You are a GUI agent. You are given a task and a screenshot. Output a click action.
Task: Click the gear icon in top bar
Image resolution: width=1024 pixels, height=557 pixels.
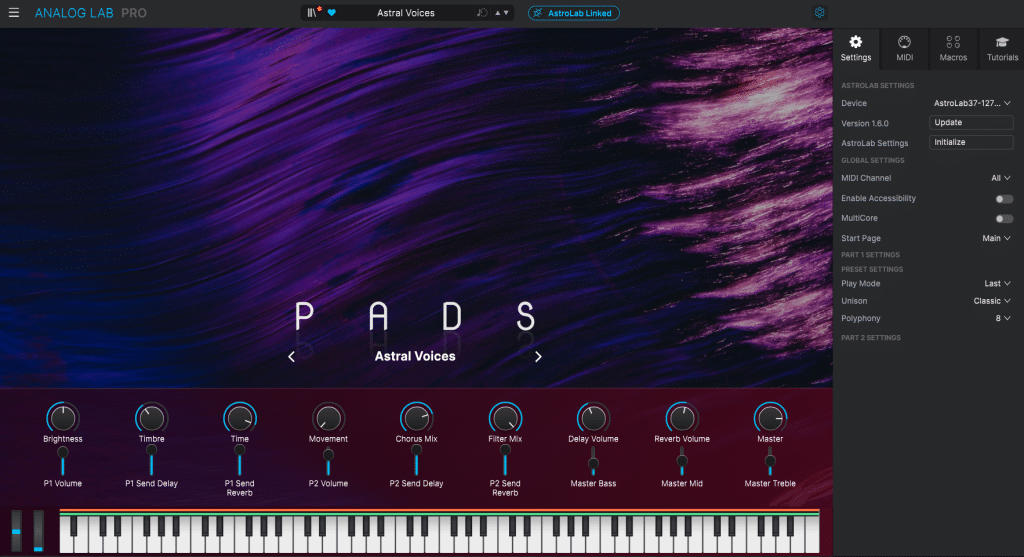(820, 13)
